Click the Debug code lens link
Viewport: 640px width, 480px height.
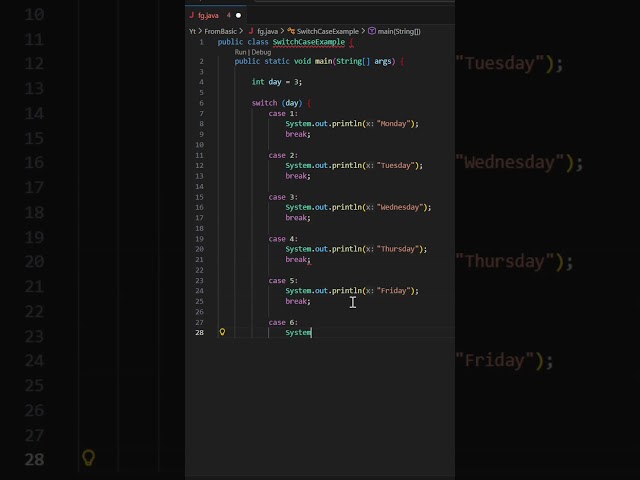(261, 52)
